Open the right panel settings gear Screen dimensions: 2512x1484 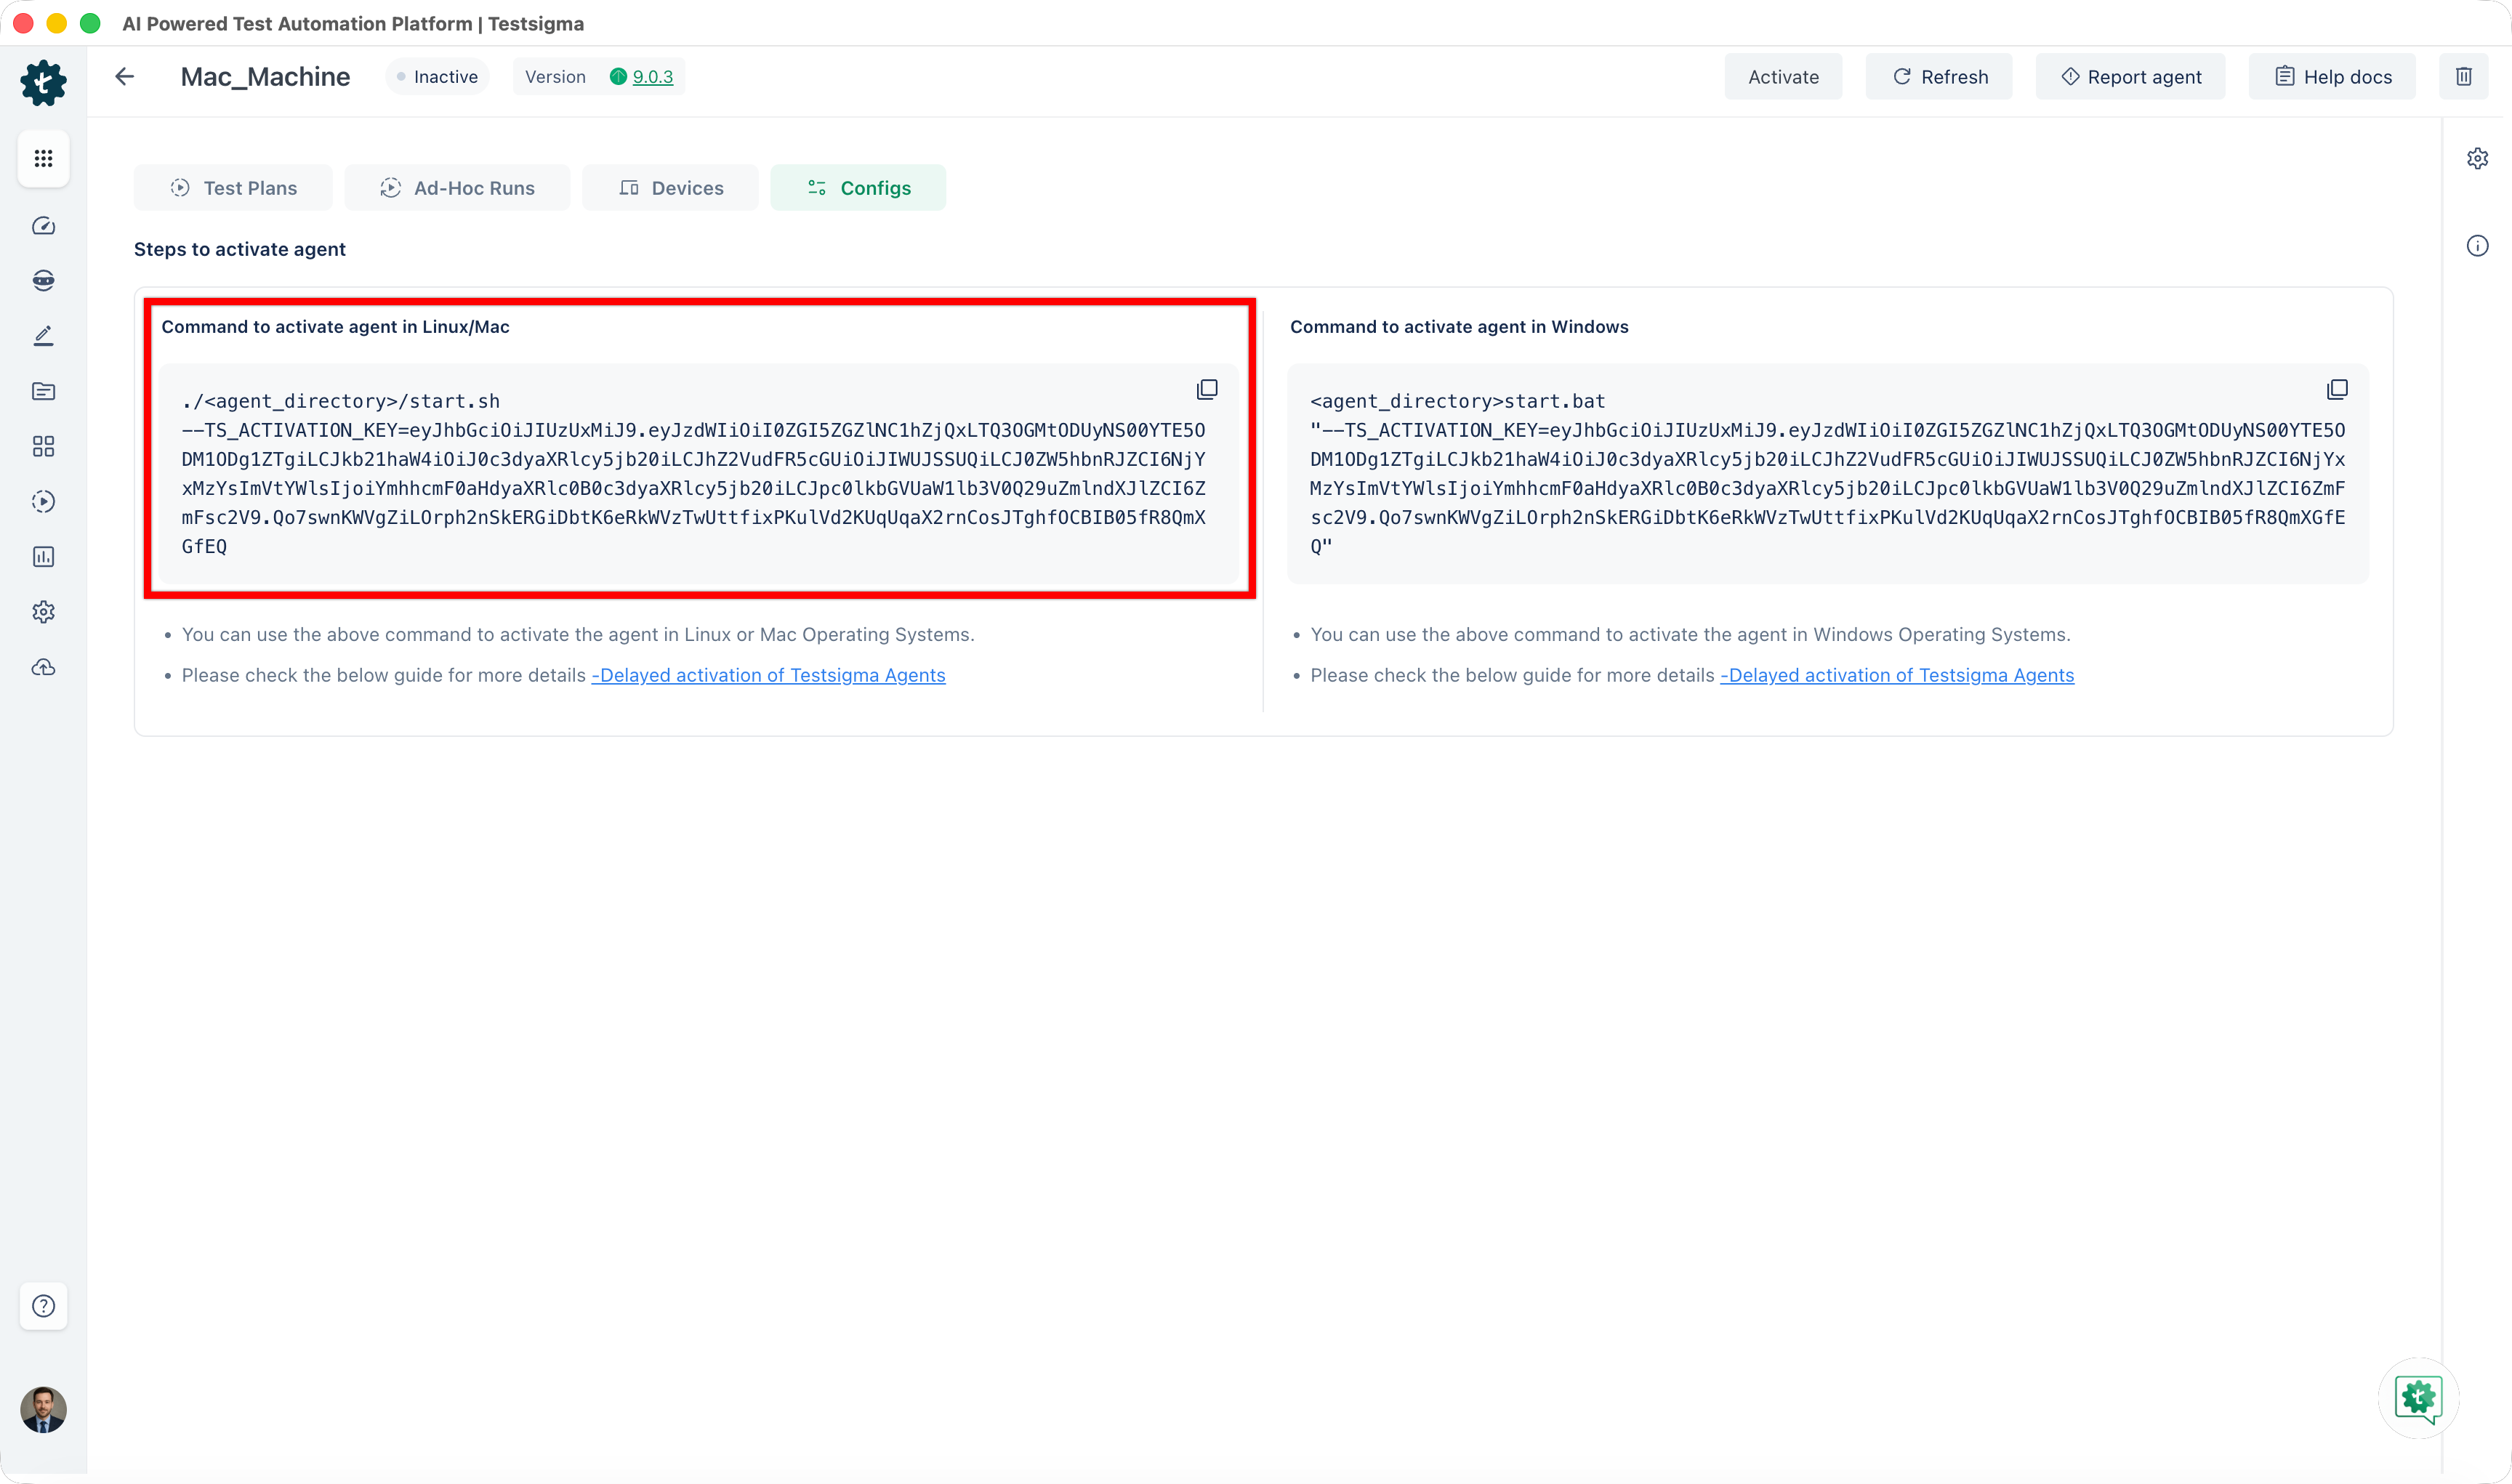(2477, 158)
